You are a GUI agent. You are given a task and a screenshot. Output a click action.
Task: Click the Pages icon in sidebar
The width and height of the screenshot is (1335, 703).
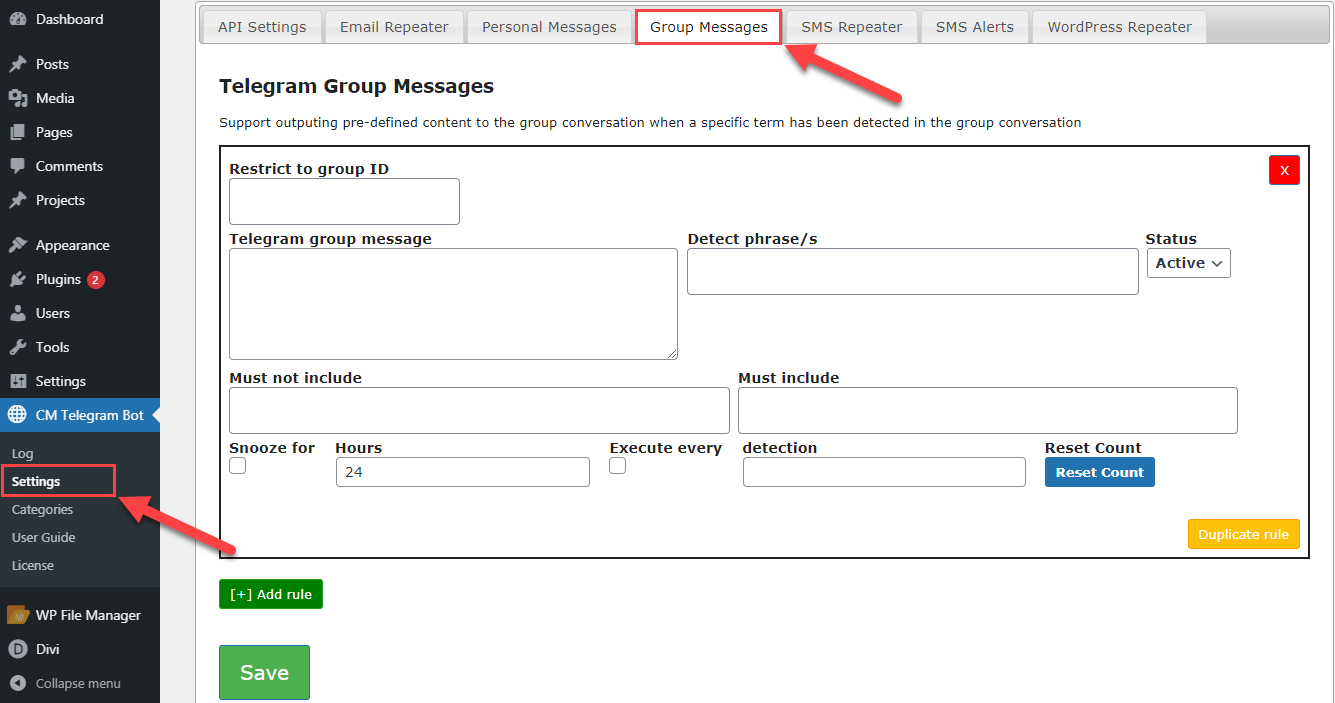click(x=18, y=132)
